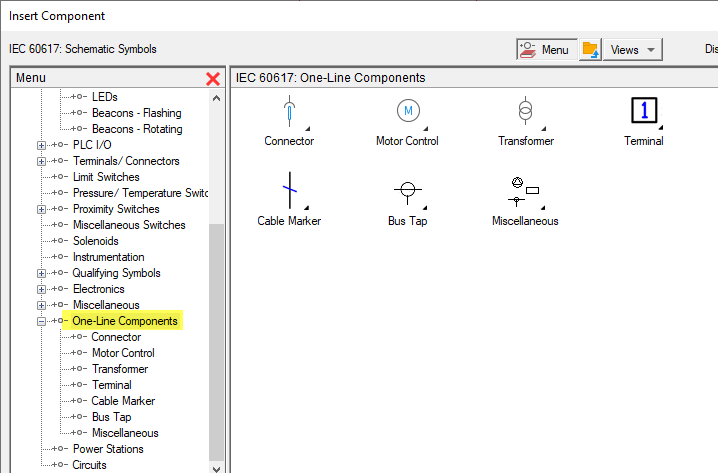Select Motor Control in the tree
Image resolution: width=718 pixels, height=473 pixels.
pos(123,353)
